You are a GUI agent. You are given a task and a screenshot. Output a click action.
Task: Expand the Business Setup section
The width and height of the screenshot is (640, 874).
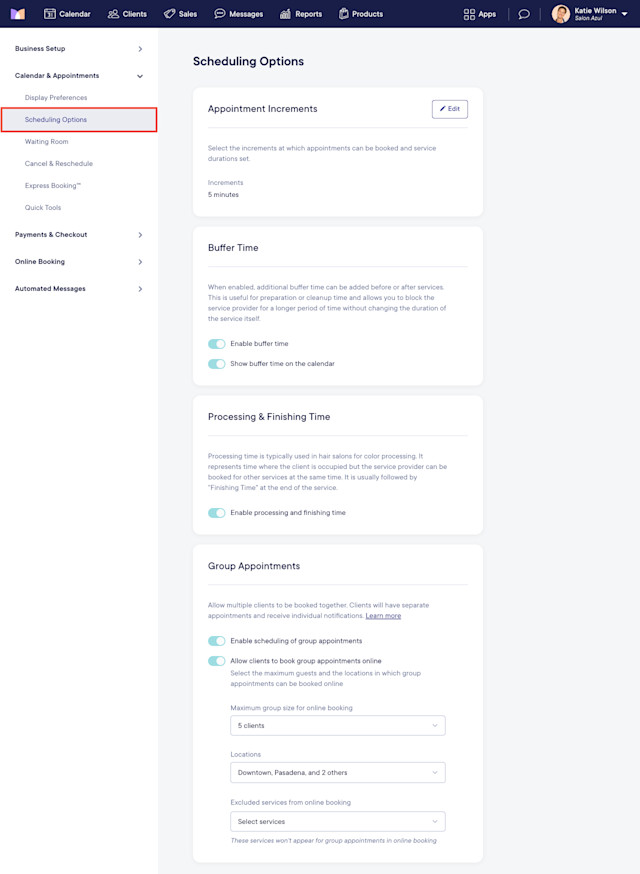click(x=79, y=48)
